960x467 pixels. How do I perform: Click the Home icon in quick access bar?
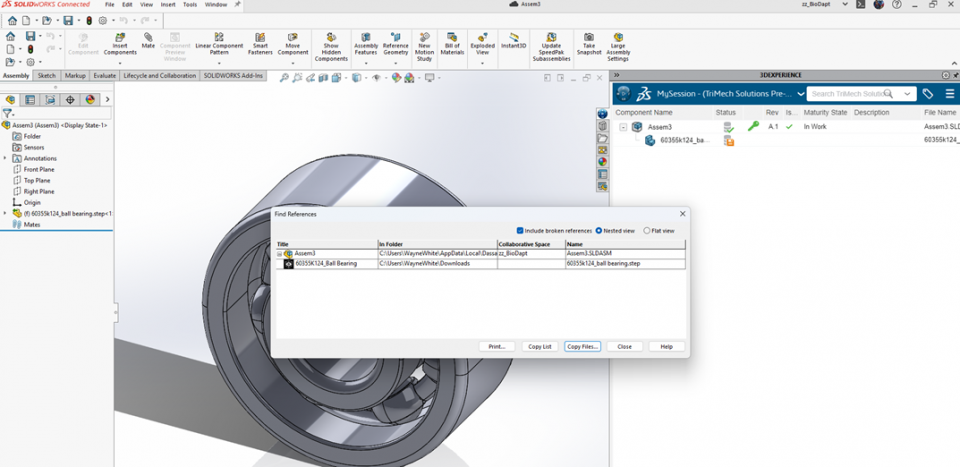tap(12, 21)
